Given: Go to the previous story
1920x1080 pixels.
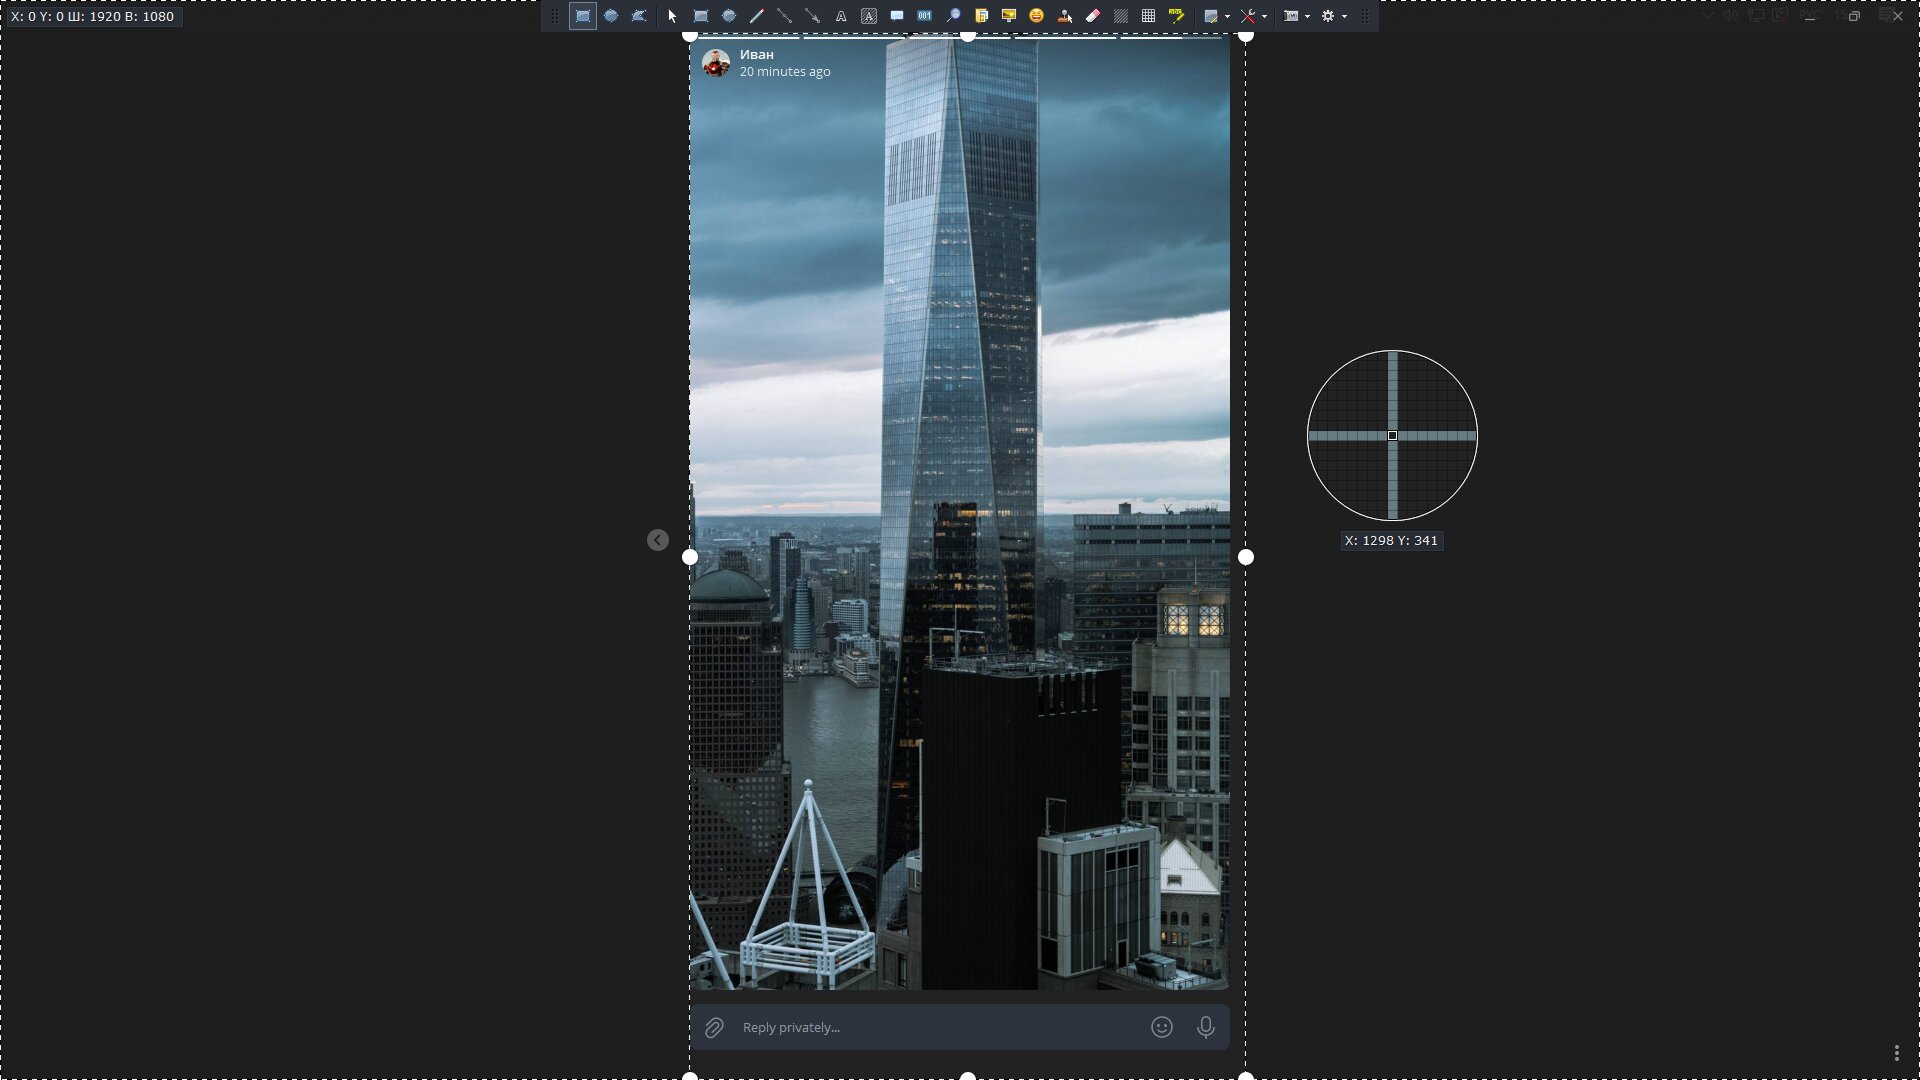Looking at the screenshot, I should [x=657, y=540].
